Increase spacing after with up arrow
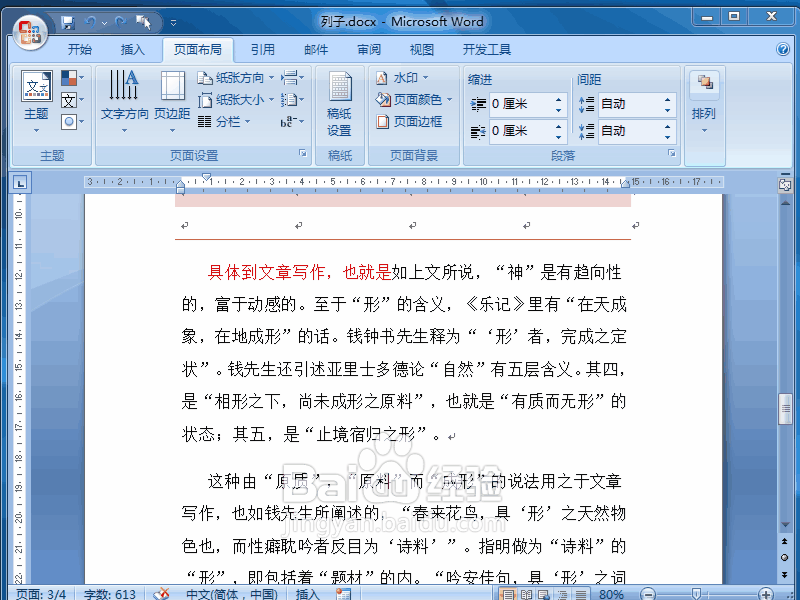The height and width of the screenshot is (600, 800). pos(668,127)
